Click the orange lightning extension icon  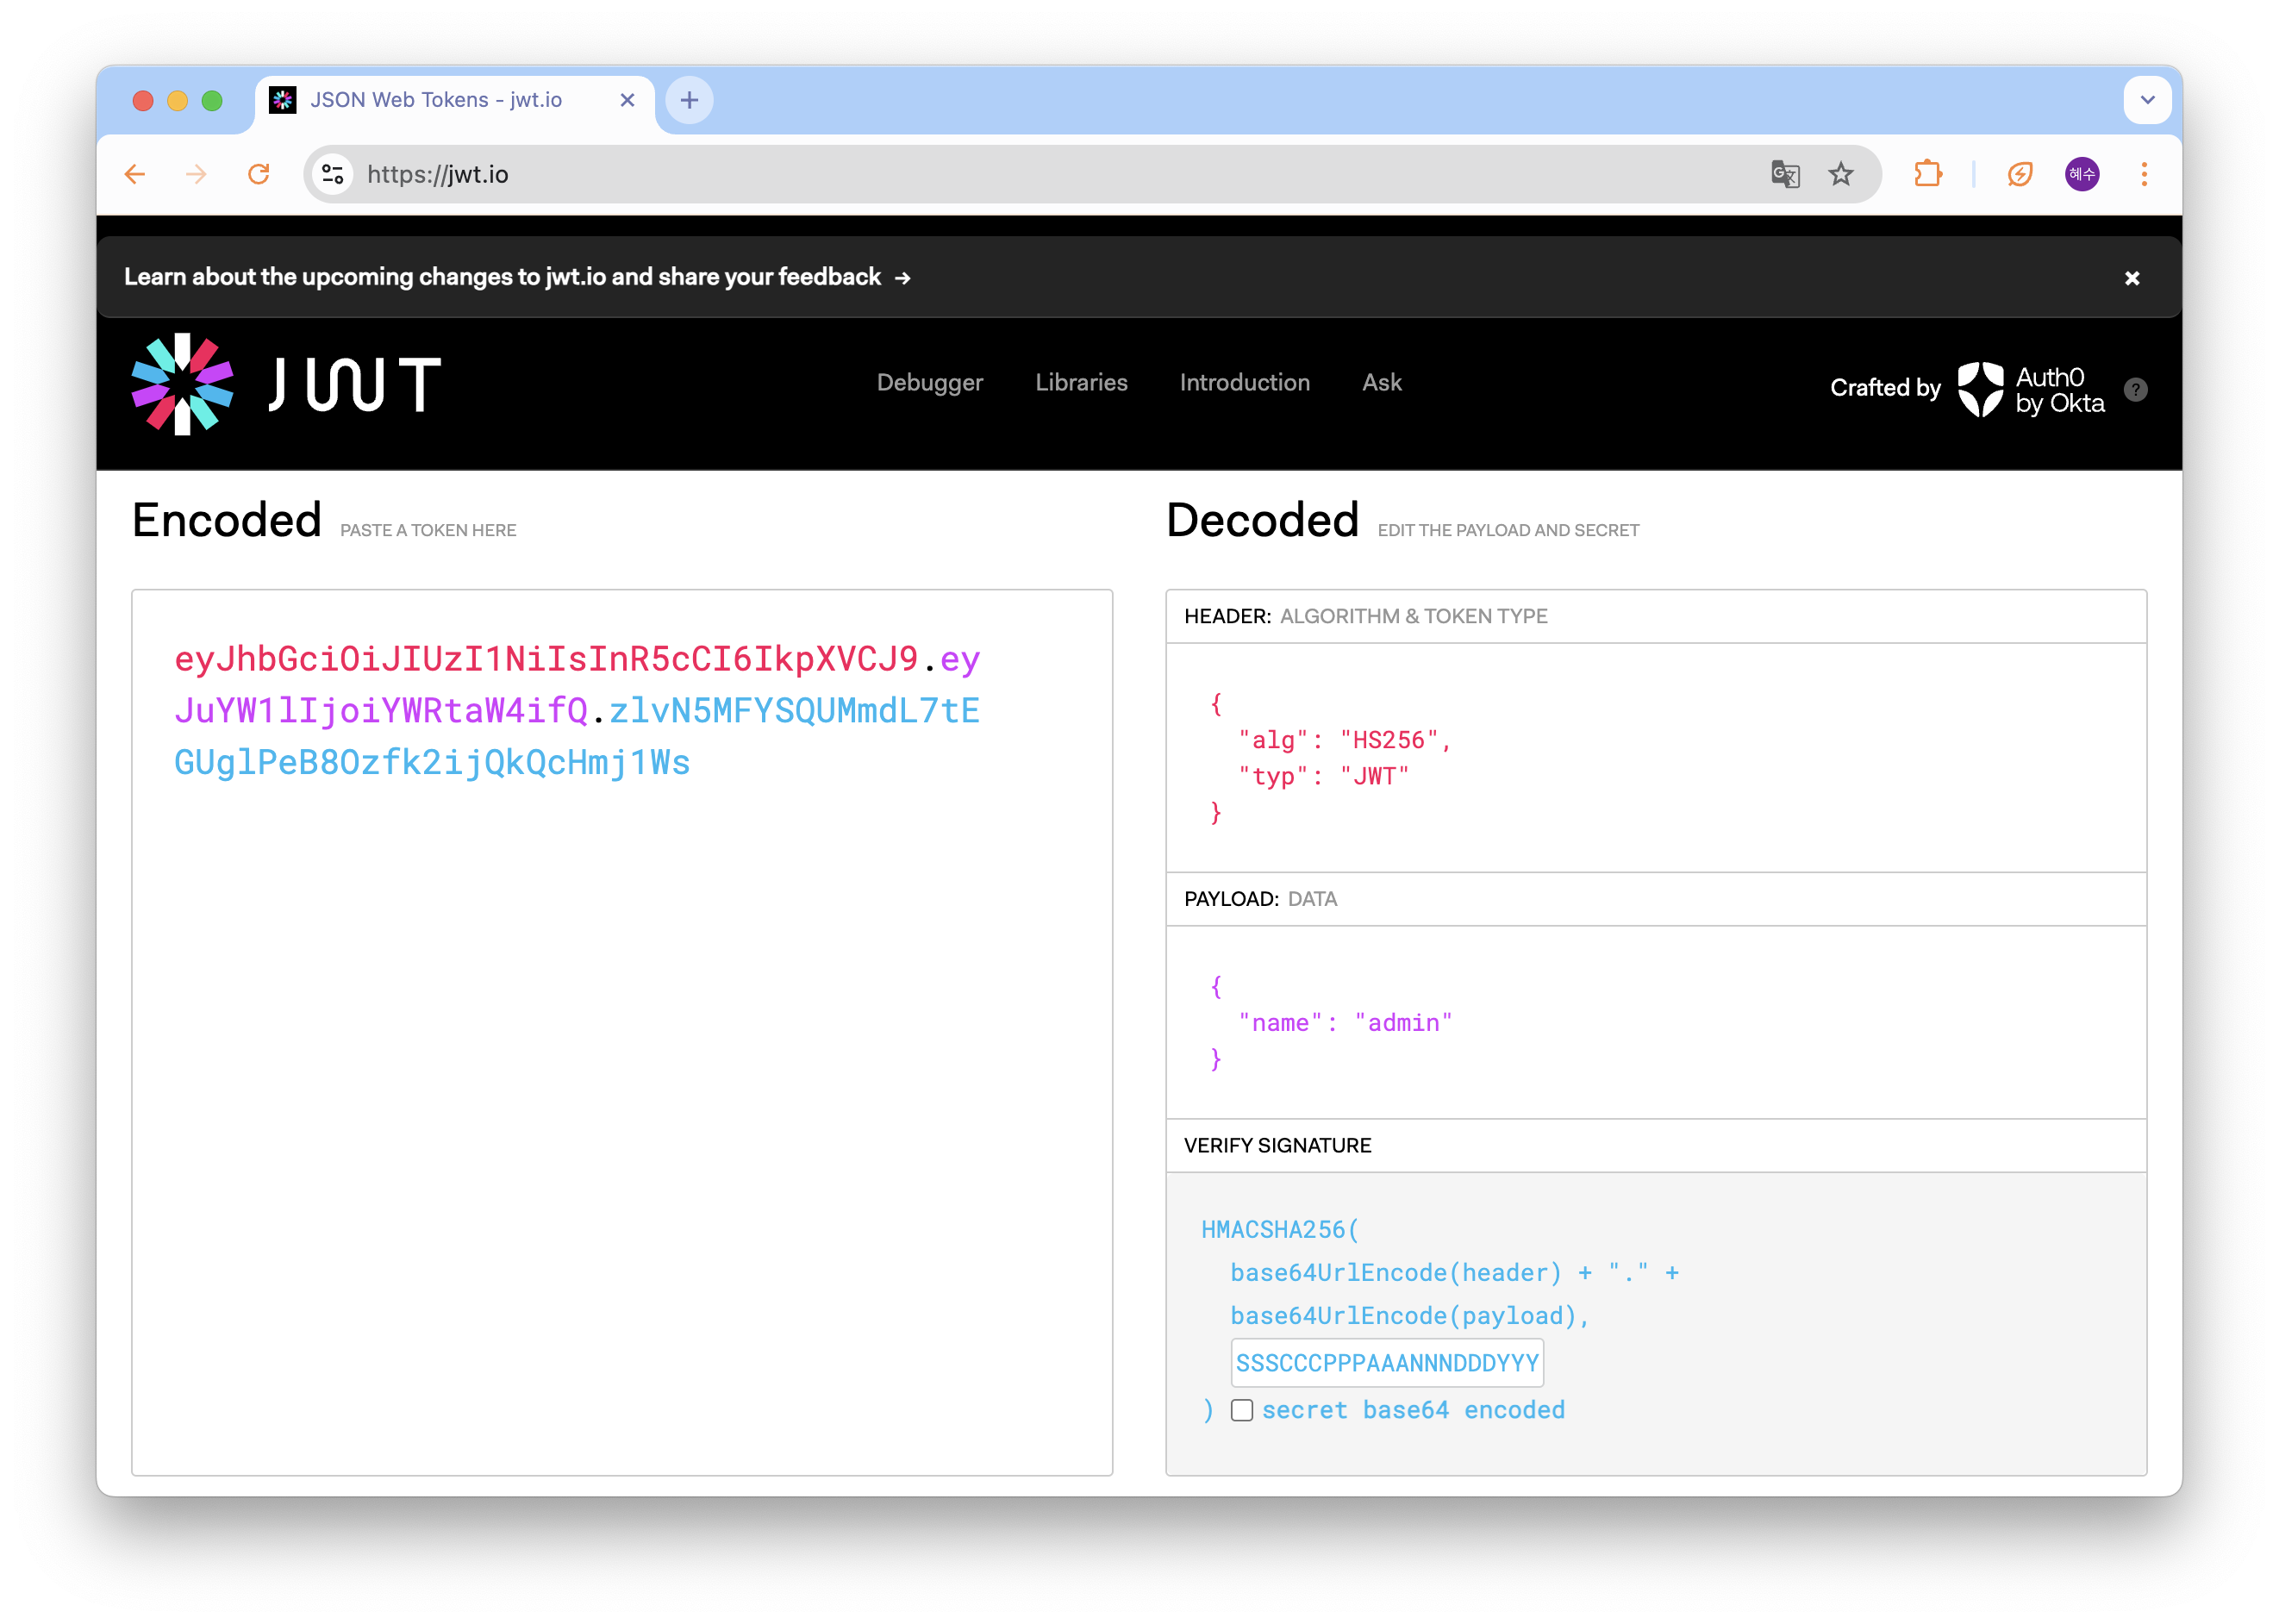pyautogui.click(x=2020, y=174)
